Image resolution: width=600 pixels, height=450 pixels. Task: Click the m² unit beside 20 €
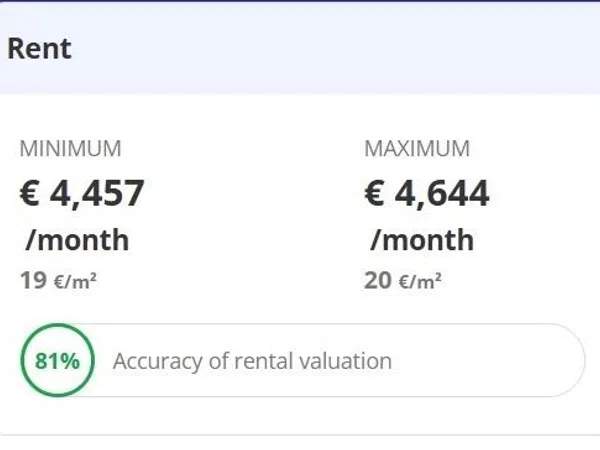(x=429, y=282)
